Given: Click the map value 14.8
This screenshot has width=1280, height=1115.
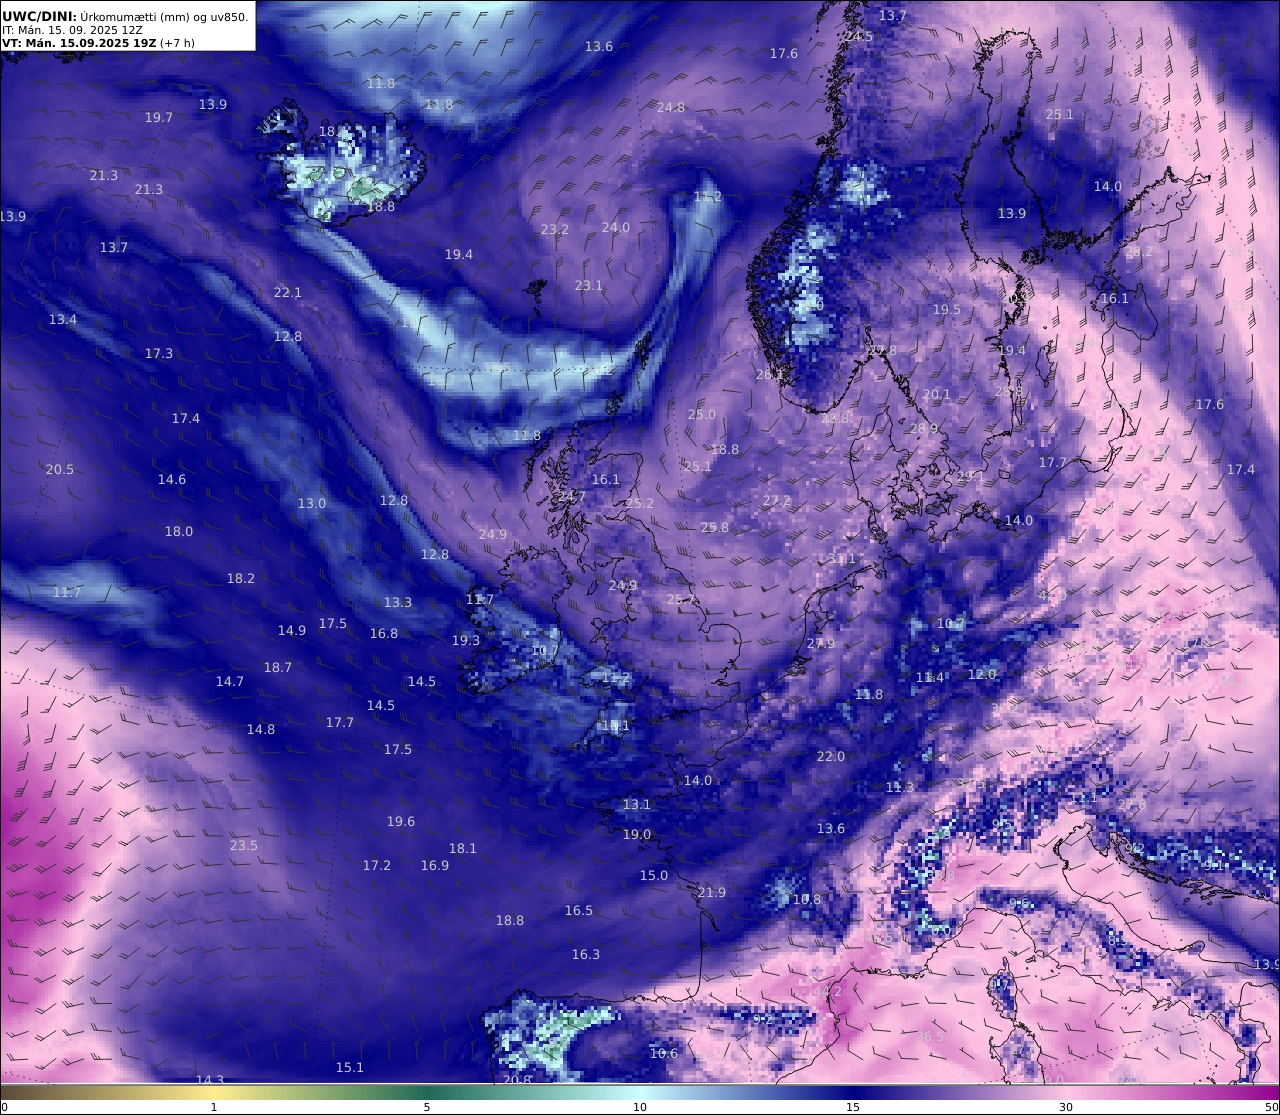Looking at the screenshot, I should click(x=261, y=730).
